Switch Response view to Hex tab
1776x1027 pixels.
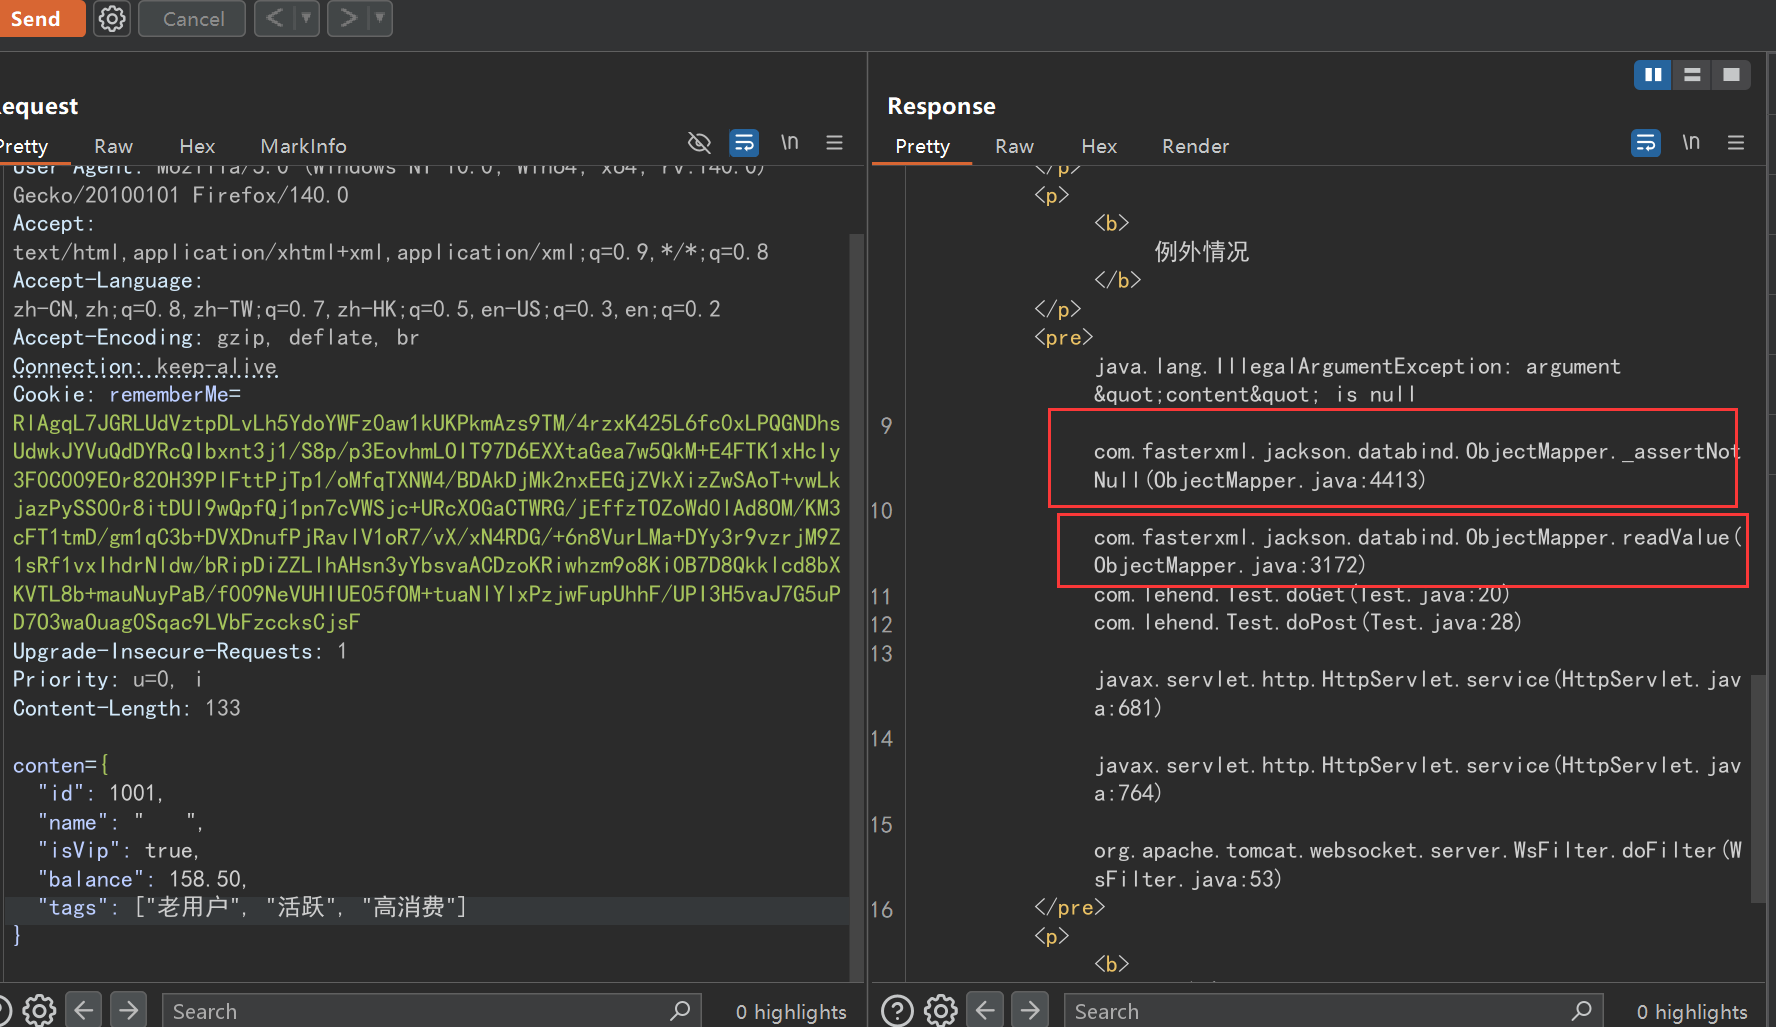point(1099,146)
